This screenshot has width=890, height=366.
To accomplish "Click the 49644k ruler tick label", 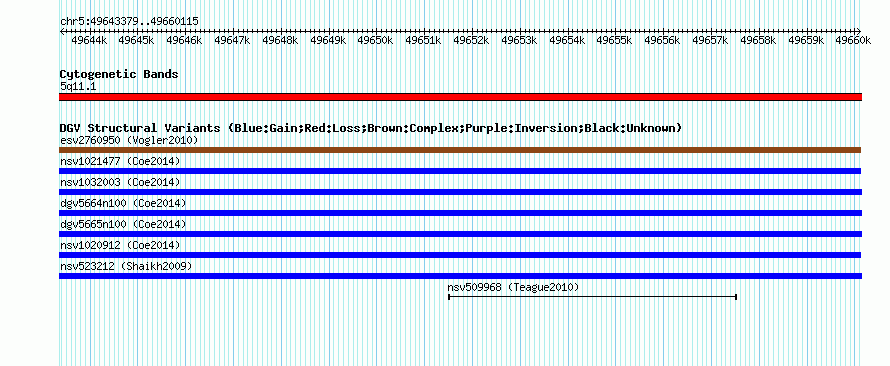I will (x=89, y=40).
